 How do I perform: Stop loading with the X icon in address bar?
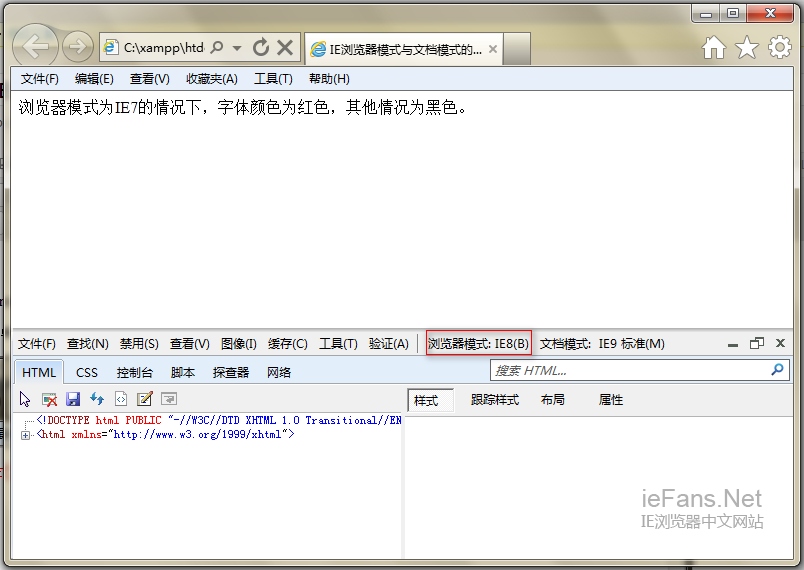tap(285, 47)
